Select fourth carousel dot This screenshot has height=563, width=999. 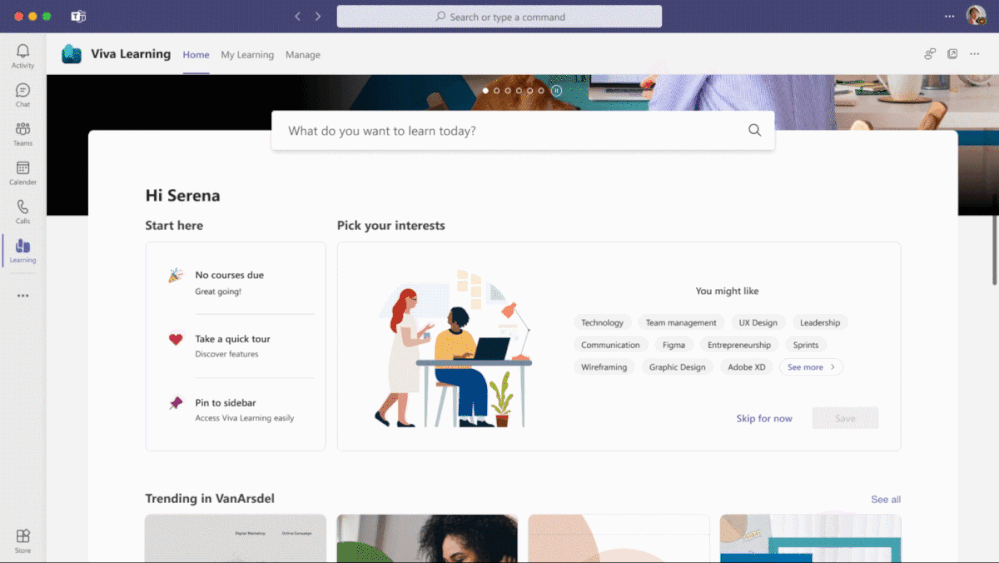[519, 90]
